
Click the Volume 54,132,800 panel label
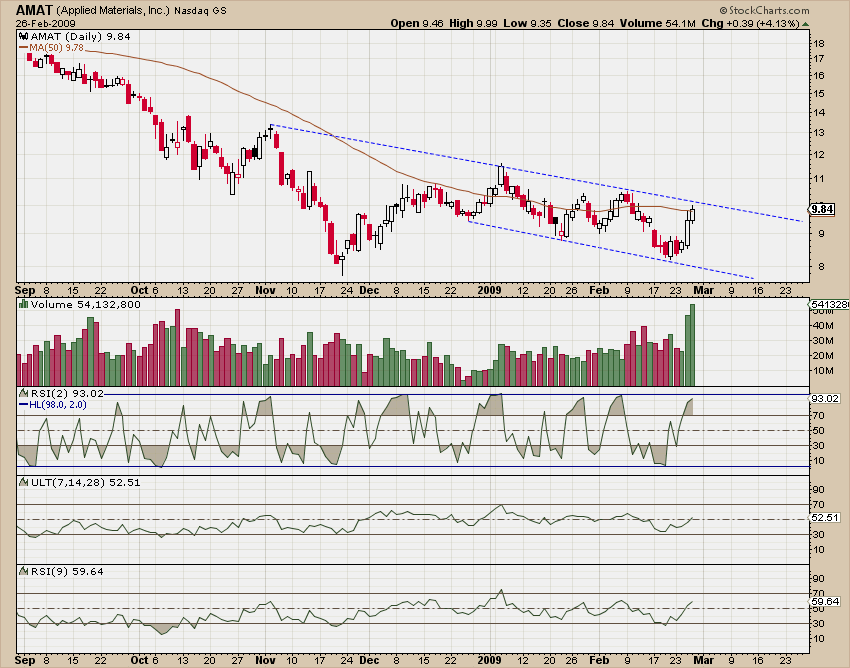[86, 304]
